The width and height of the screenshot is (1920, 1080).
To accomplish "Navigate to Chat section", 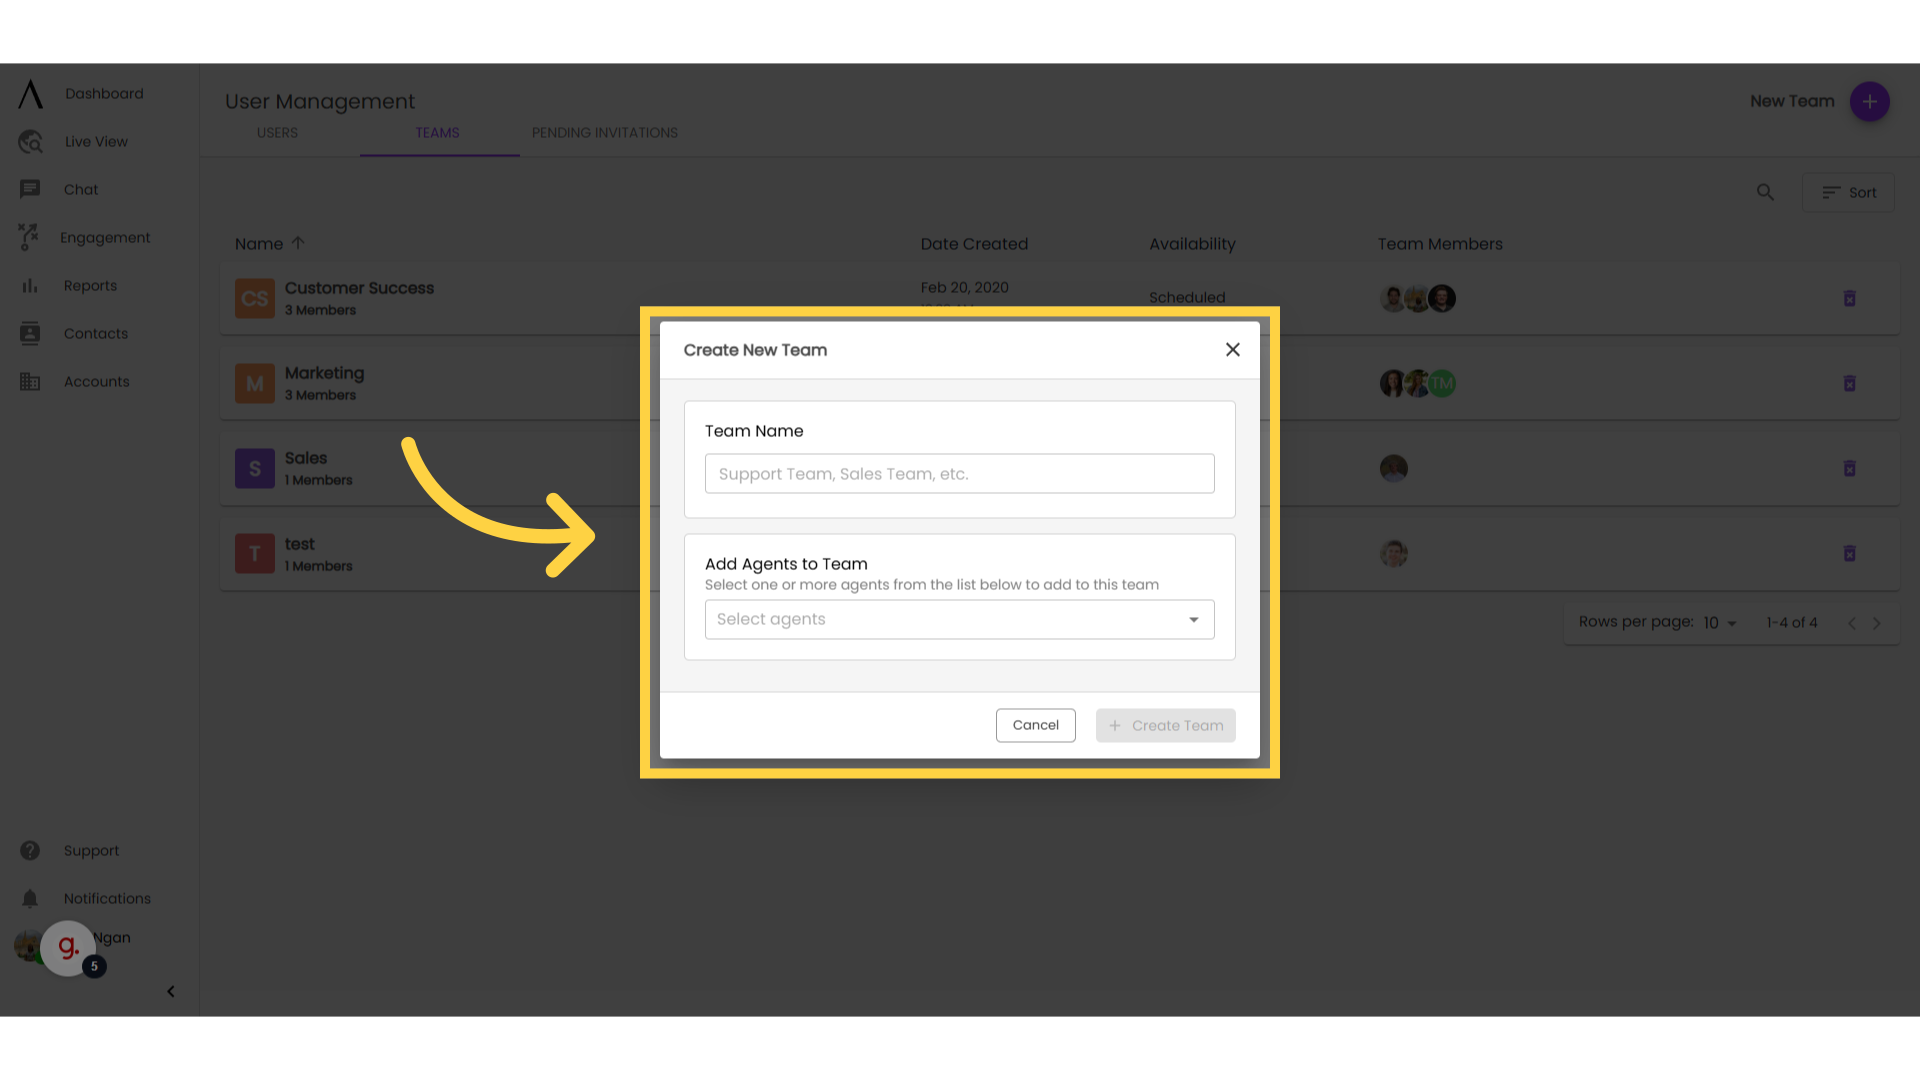I will pos(80,189).
